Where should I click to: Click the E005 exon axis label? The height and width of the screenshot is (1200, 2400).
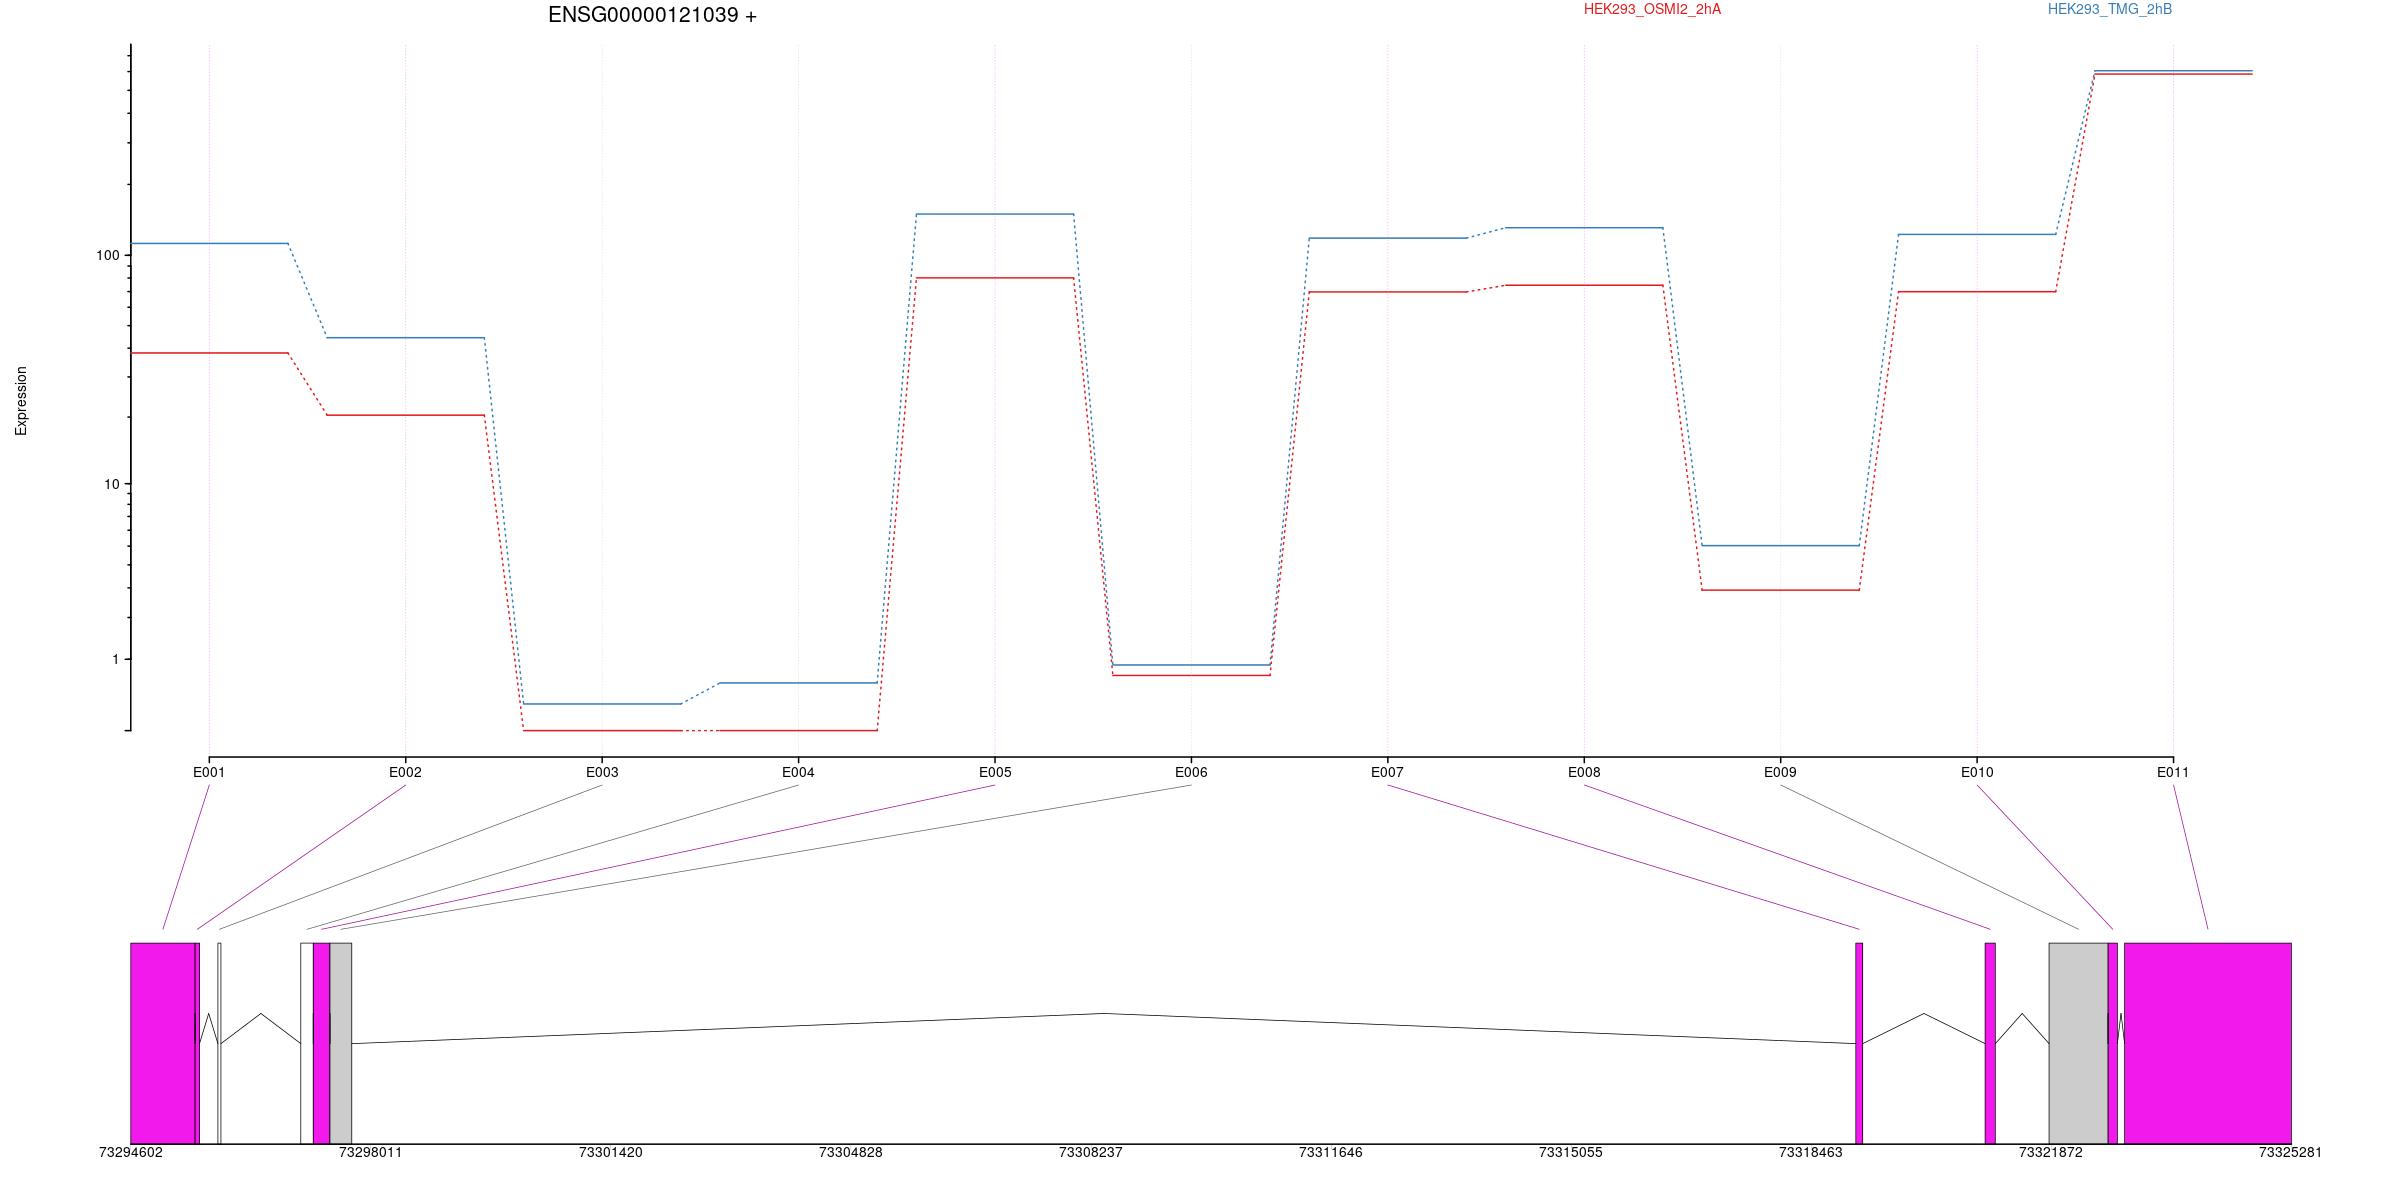995,772
